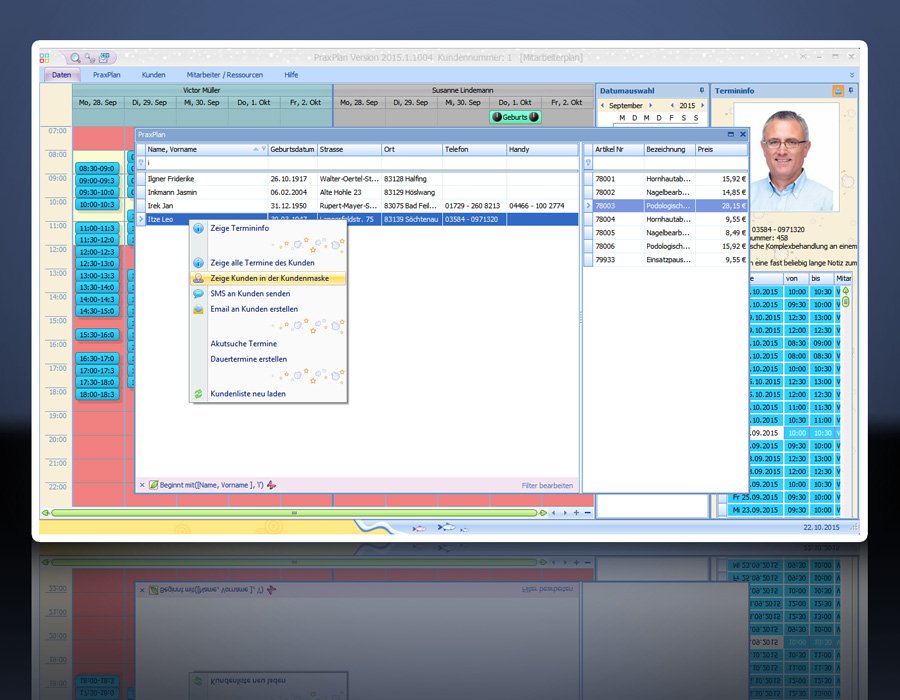
Task: Go to previous month before September
Action: [x=602, y=106]
